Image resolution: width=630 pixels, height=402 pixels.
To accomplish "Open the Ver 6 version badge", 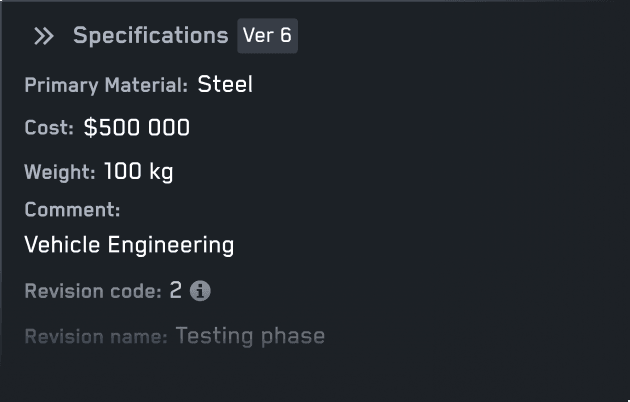I will [x=267, y=35].
